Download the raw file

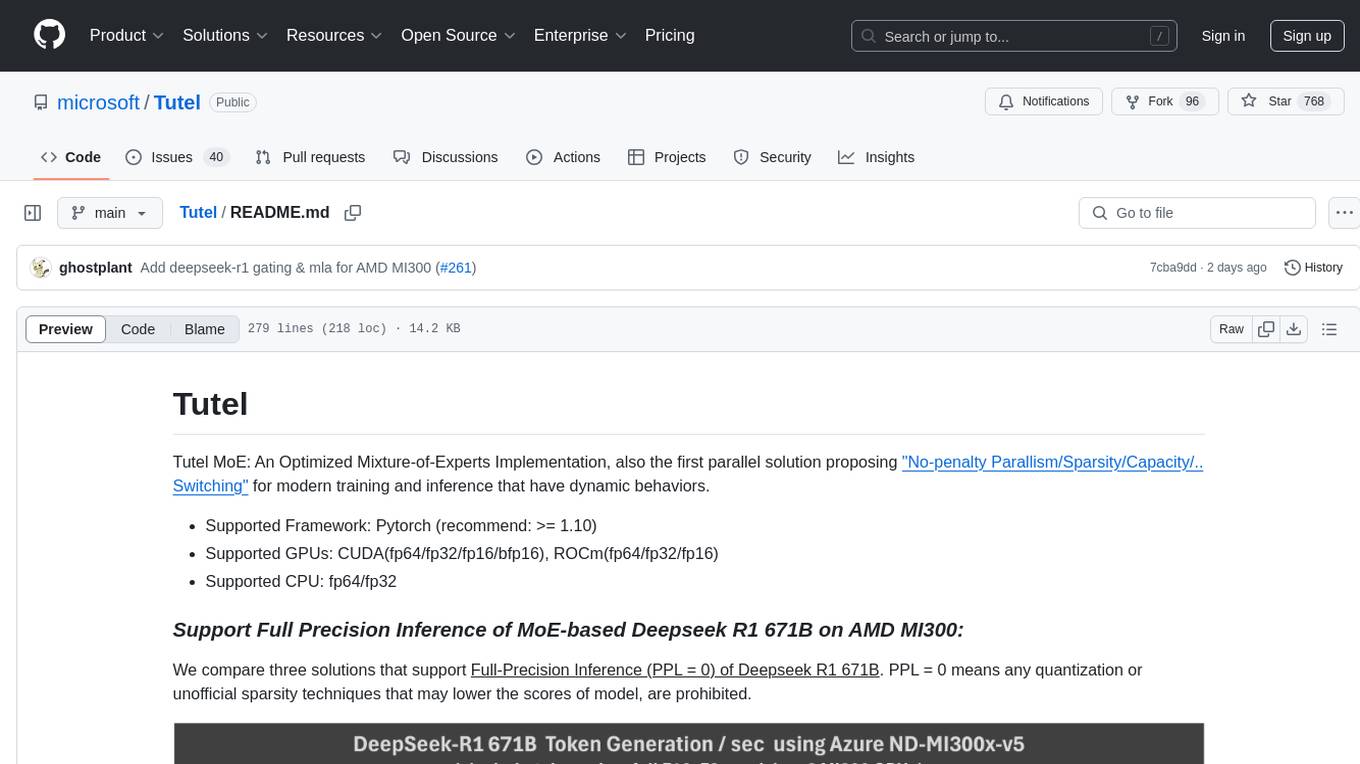tap(1293, 329)
